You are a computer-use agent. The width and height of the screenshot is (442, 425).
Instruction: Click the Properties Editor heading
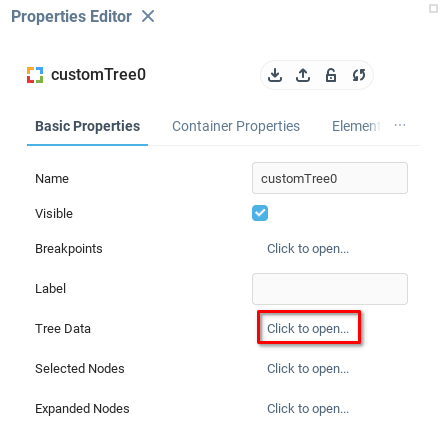pos(71,16)
